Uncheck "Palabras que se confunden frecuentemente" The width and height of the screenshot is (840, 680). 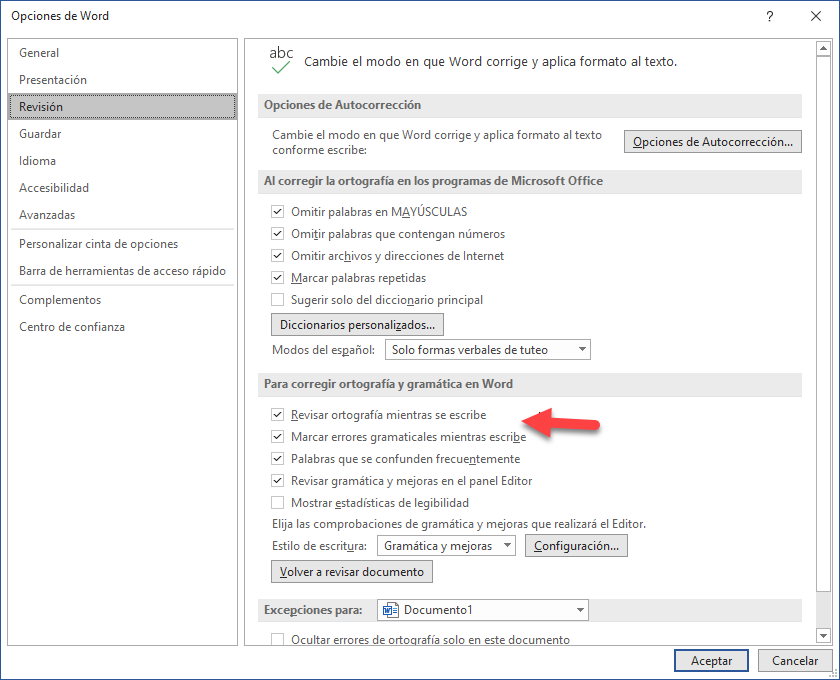pos(277,458)
